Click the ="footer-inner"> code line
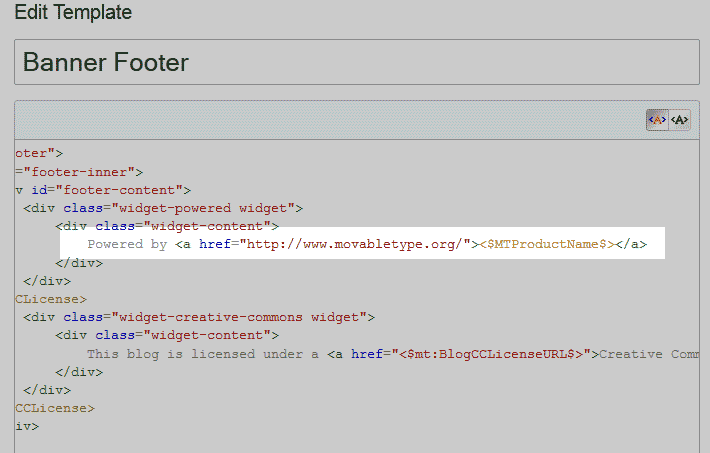 tap(79, 172)
